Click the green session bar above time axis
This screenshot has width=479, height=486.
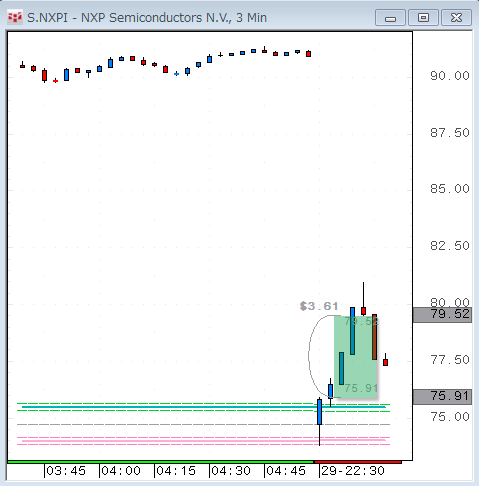161,462
